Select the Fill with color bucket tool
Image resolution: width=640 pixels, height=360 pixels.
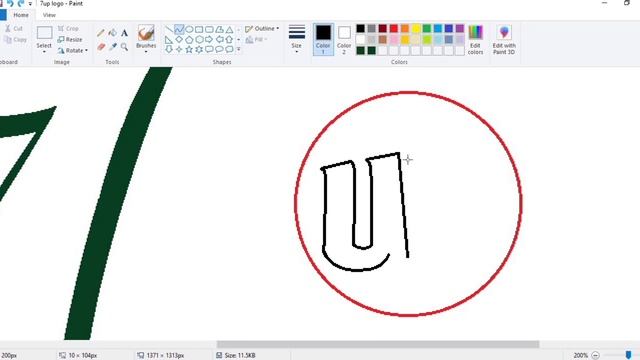coord(113,33)
